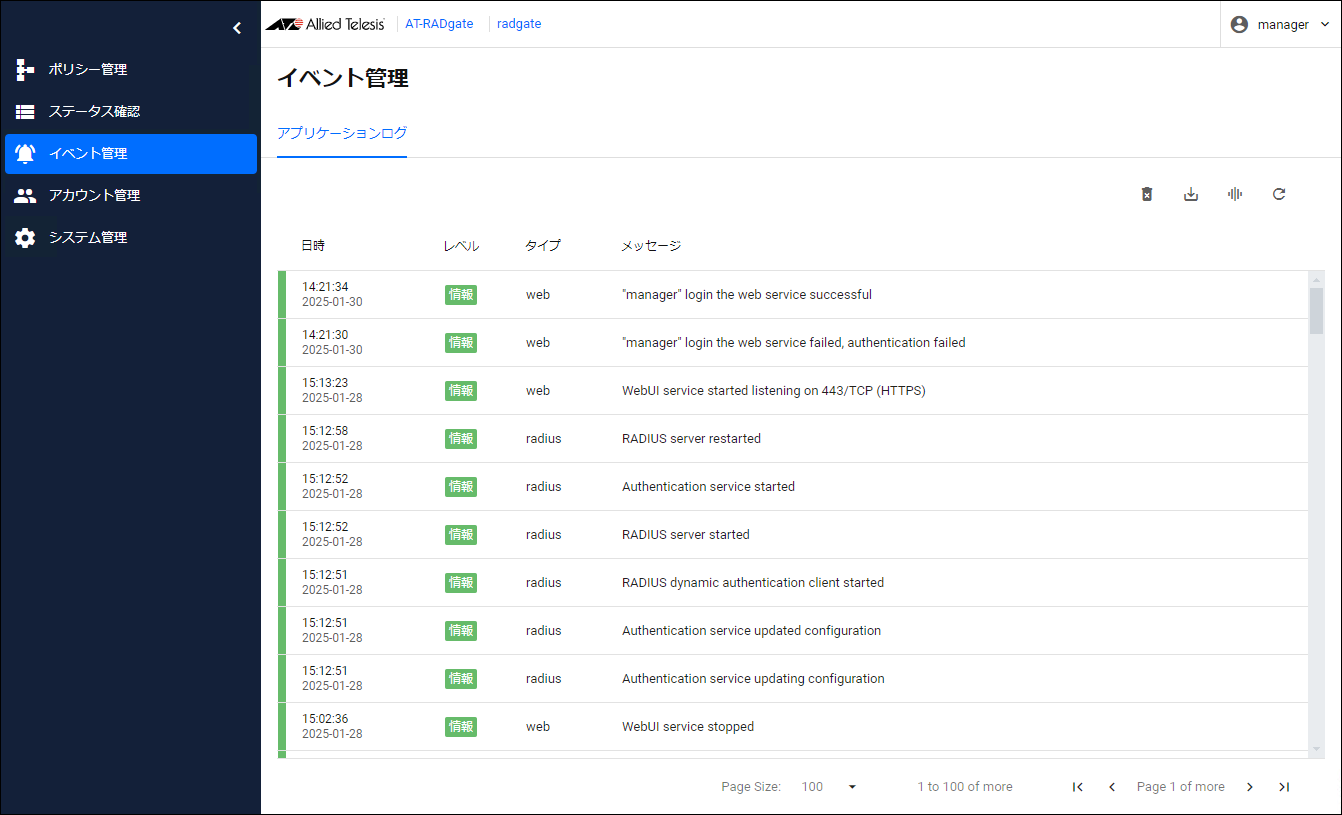Go to the first page of logs

pos(1077,787)
